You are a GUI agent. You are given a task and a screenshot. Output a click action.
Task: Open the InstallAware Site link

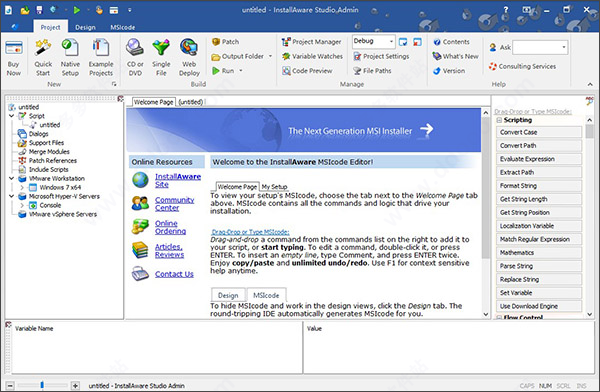pyautogui.click(x=178, y=180)
